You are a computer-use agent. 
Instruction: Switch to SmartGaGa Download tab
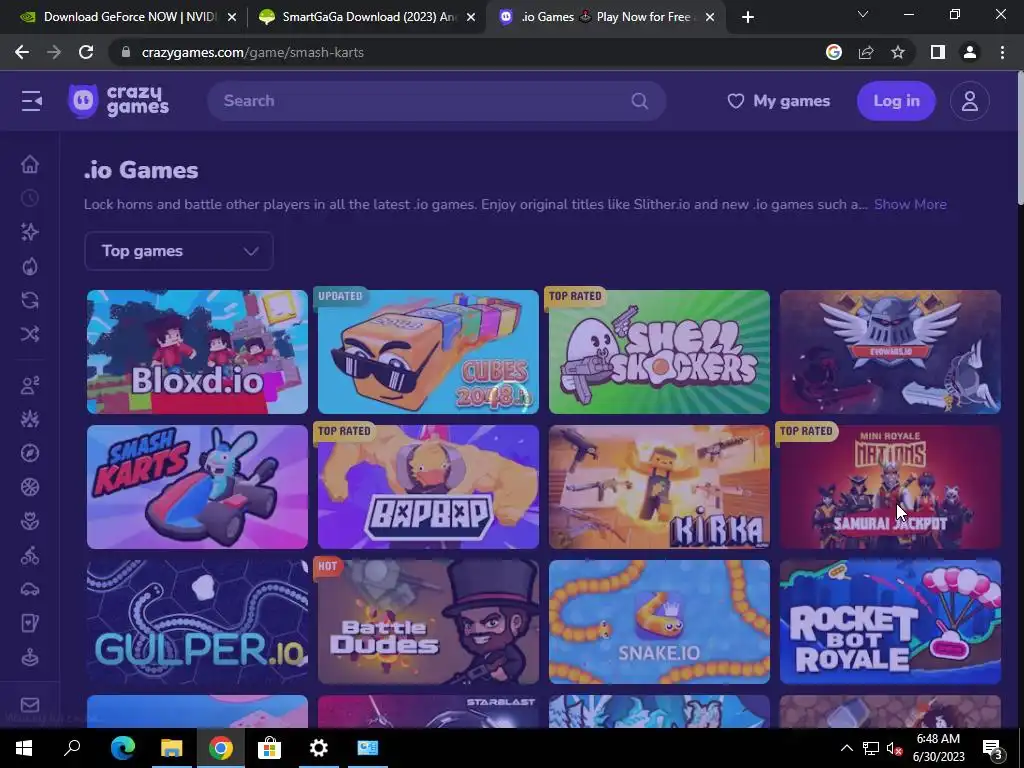(x=368, y=17)
